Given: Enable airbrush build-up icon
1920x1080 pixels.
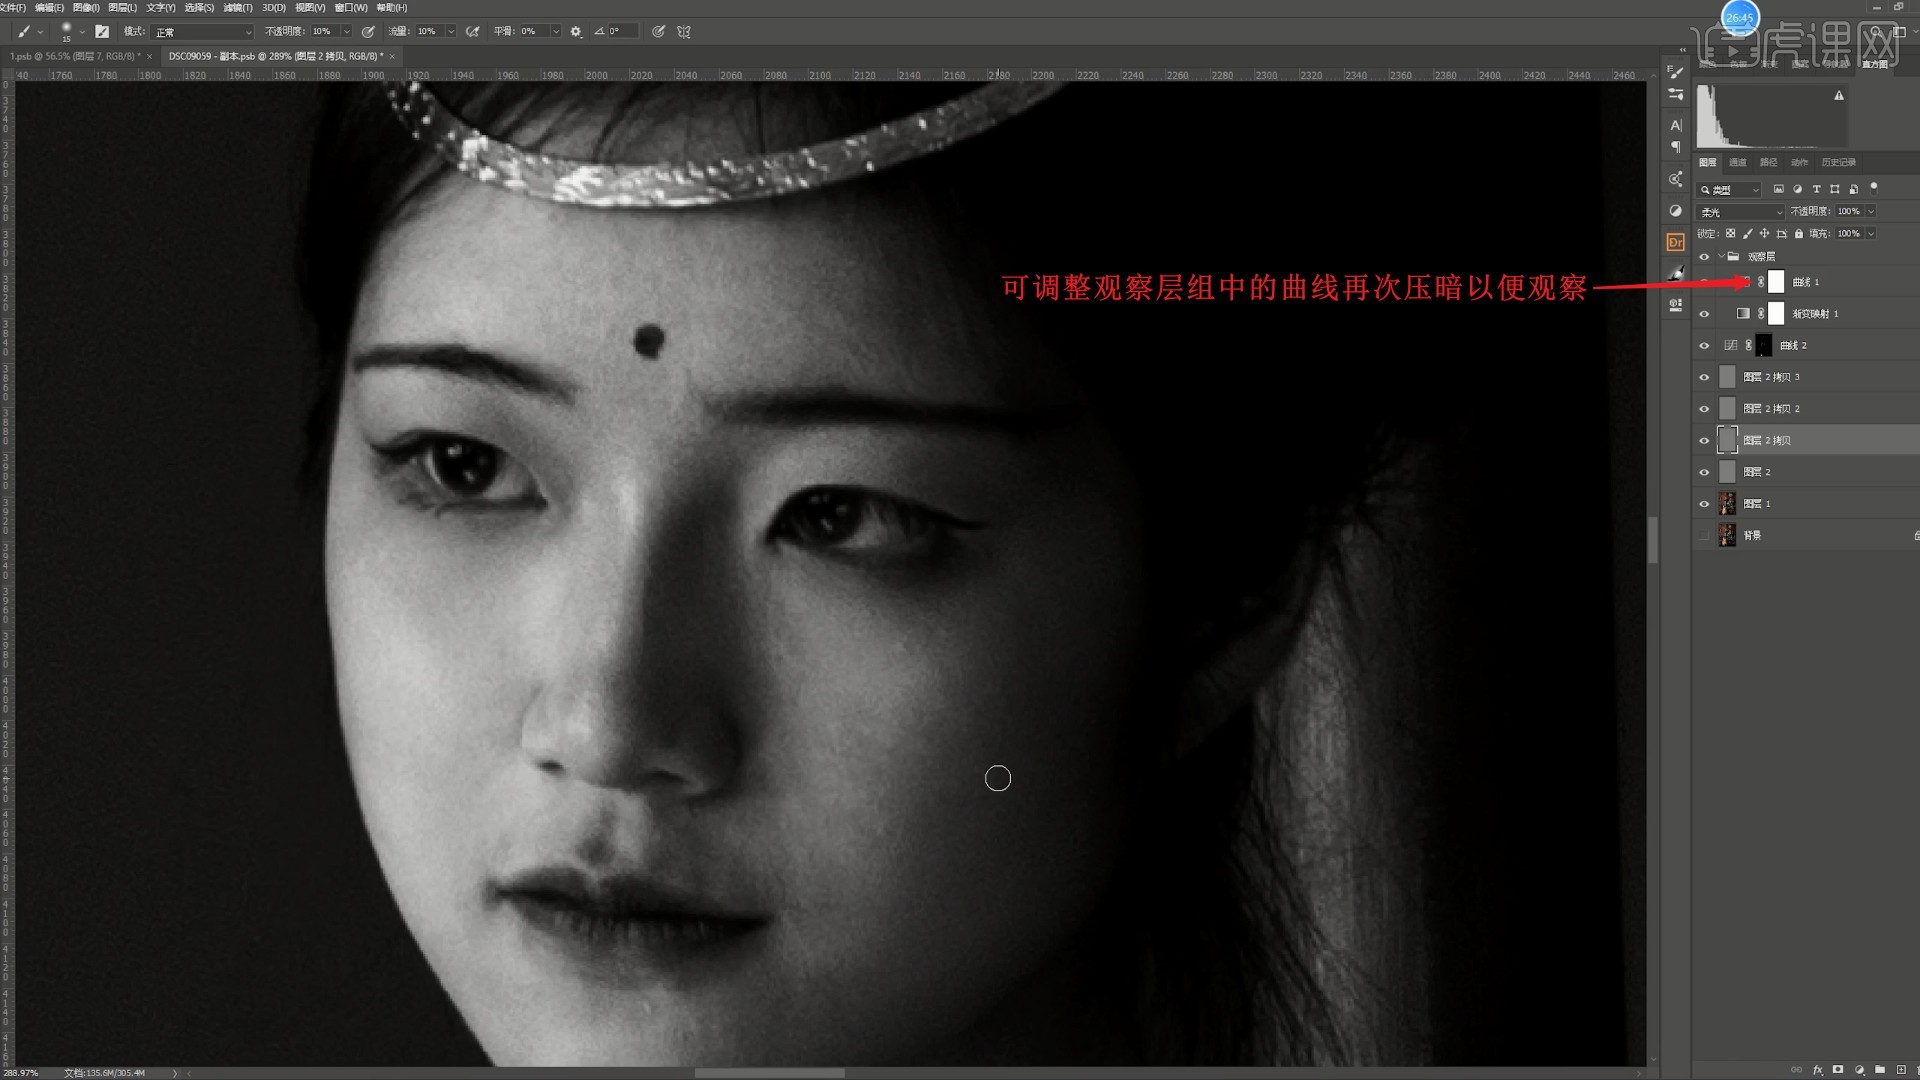Looking at the screenshot, I should pos(473,32).
